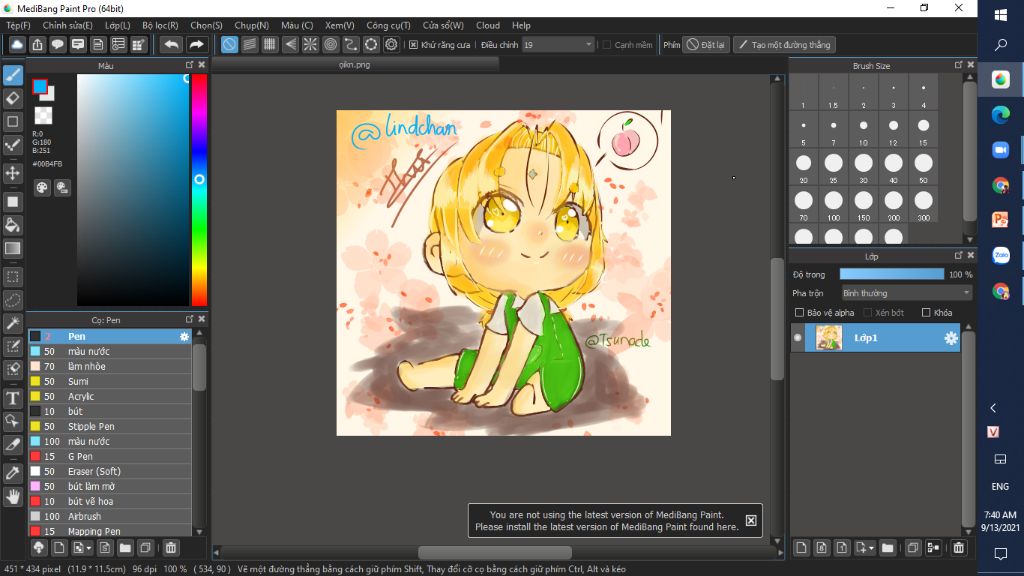
Task: Click the Undo arrow
Action: tap(171, 44)
